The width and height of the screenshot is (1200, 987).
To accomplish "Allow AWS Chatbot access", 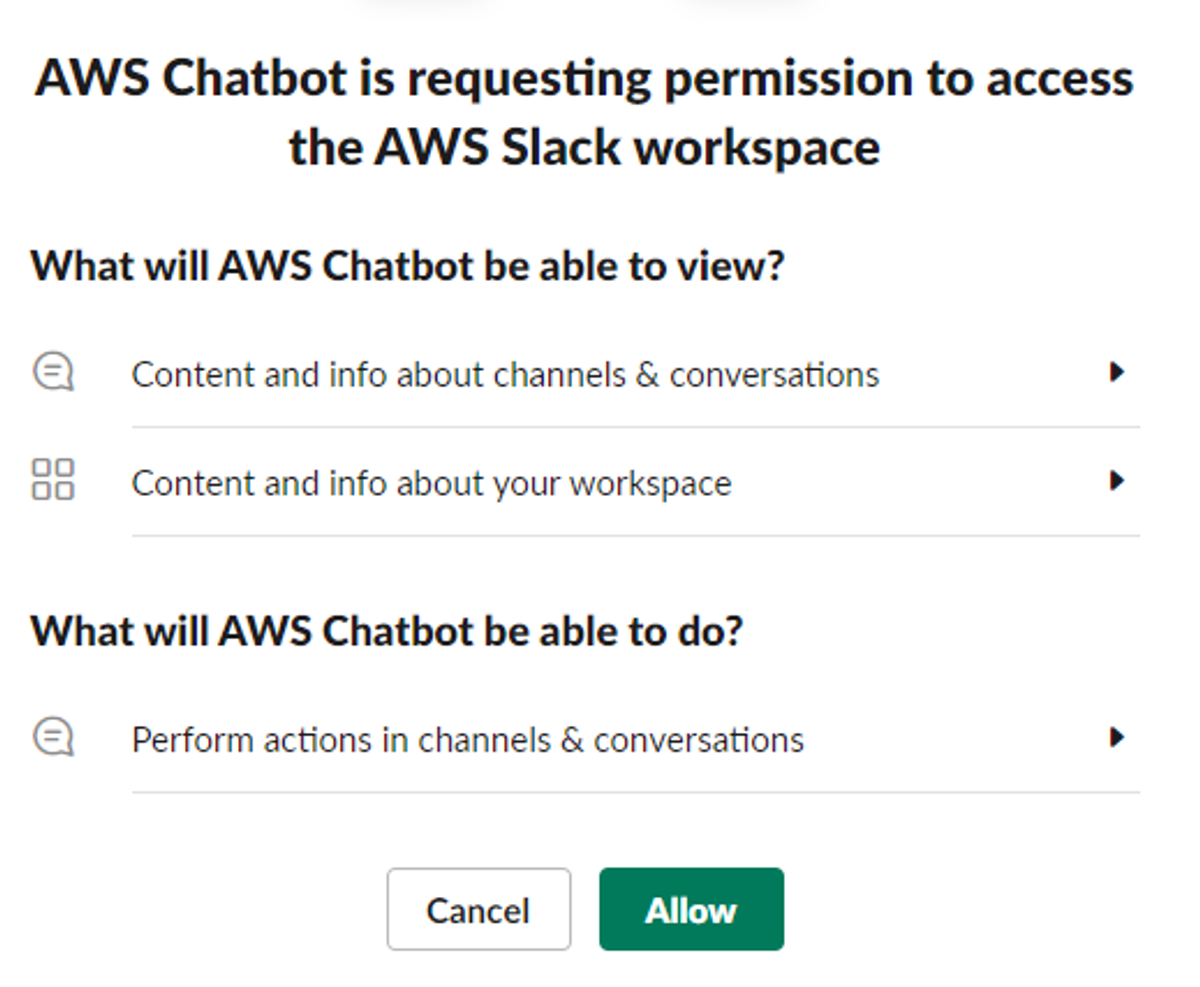I will 691,909.
